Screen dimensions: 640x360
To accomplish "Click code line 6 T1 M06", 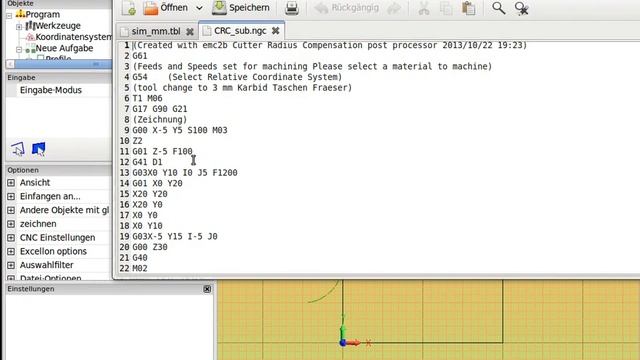I will pyautogui.click(x=147, y=98).
